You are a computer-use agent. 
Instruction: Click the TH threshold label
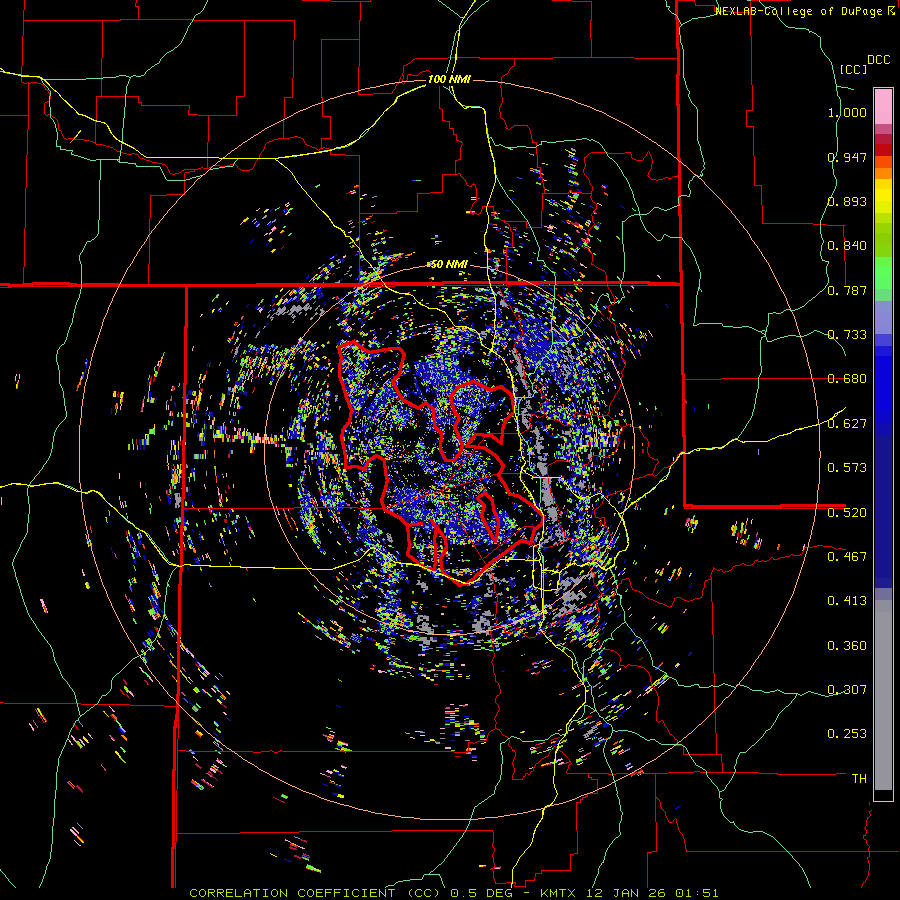click(859, 779)
